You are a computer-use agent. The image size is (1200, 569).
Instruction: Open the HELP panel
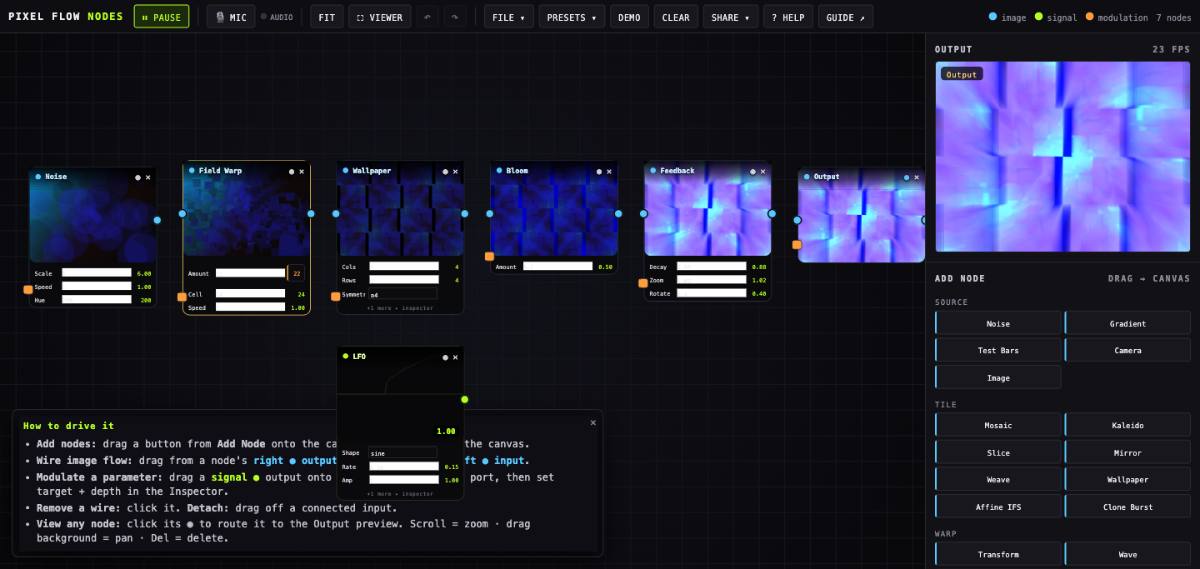coord(788,17)
